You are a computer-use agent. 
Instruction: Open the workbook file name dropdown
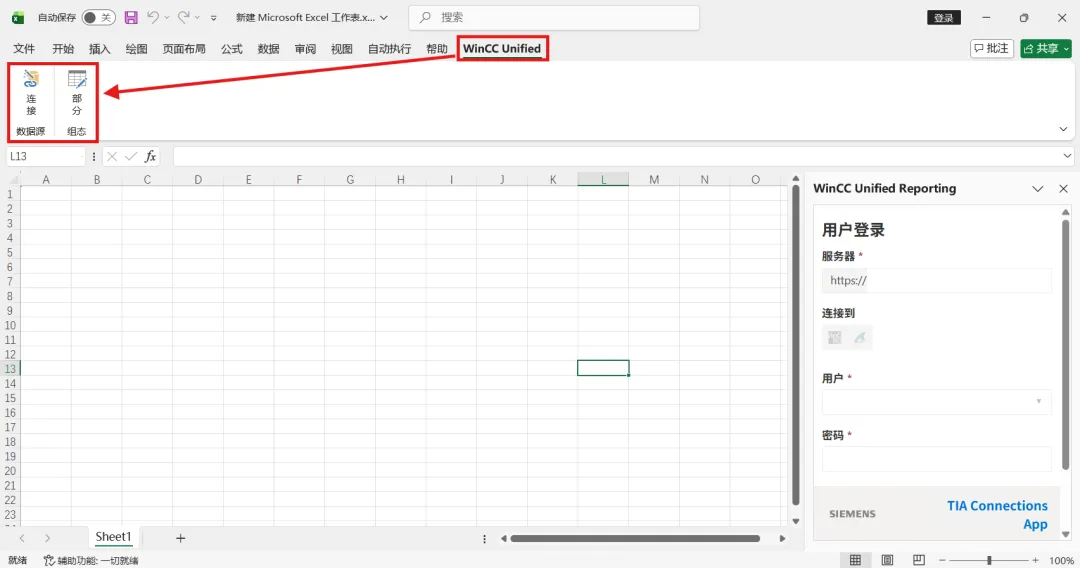point(384,18)
